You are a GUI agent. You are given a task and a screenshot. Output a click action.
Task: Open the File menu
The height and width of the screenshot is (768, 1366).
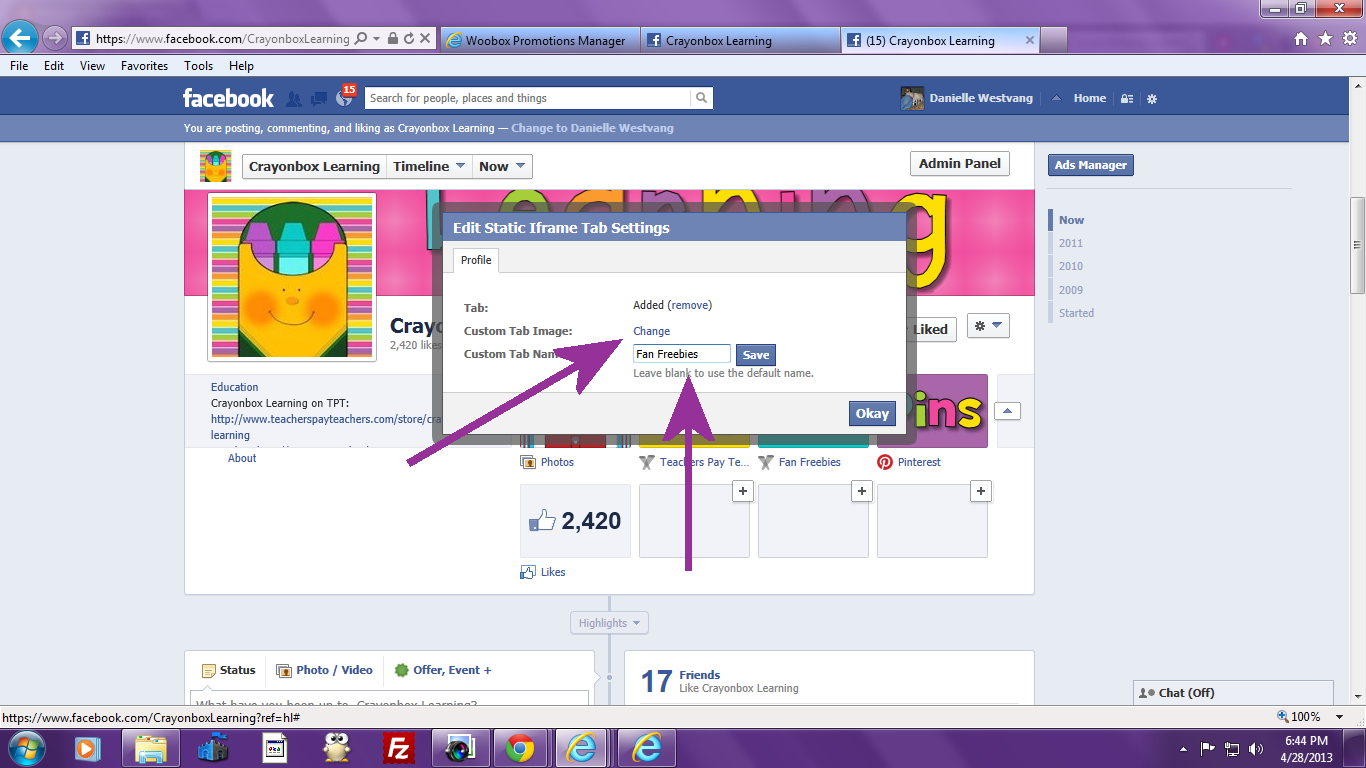tap(19, 66)
